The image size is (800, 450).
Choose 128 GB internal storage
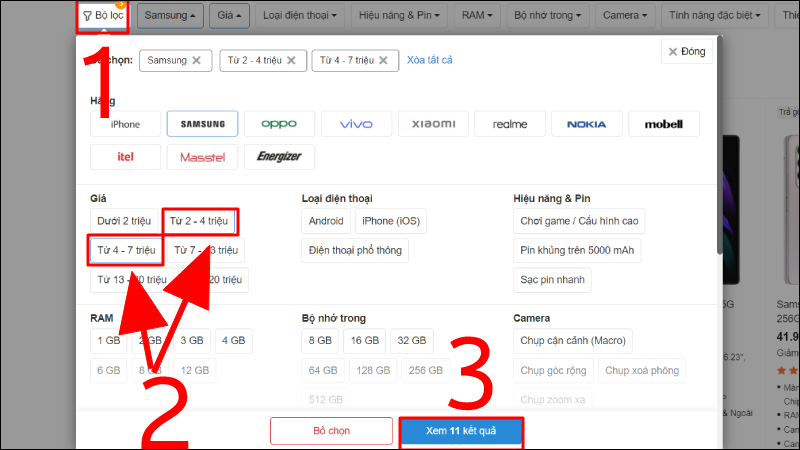(373, 370)
